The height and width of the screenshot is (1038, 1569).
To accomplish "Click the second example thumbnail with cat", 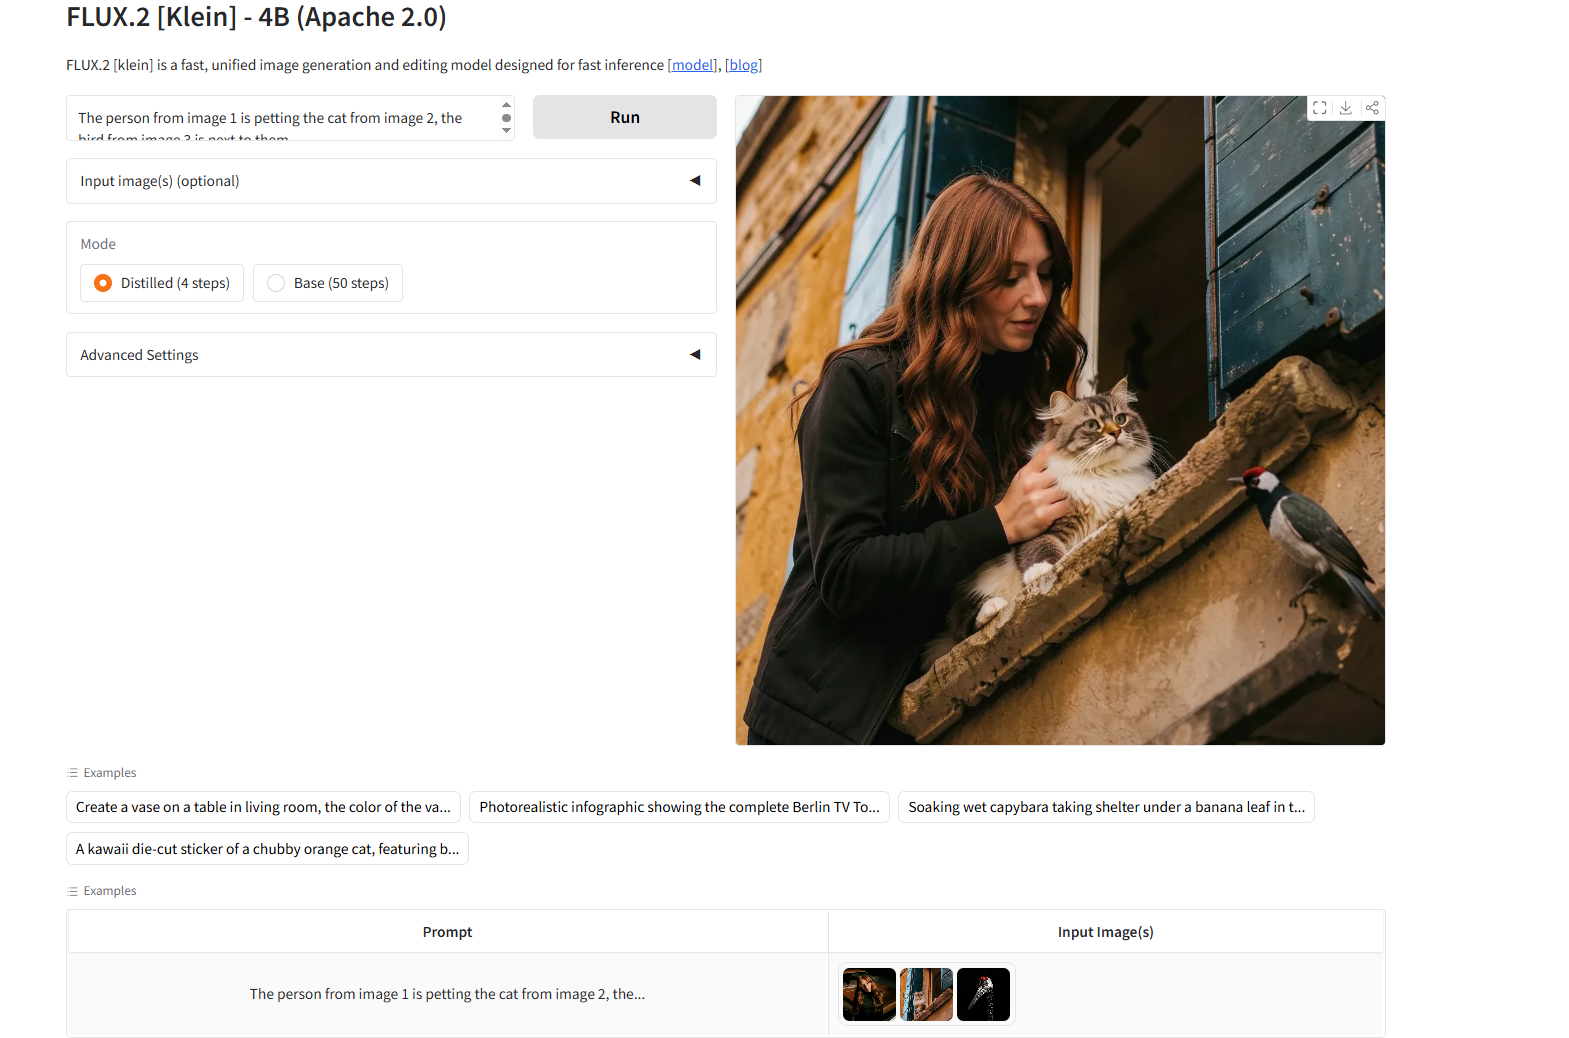I will pos(926,994).
